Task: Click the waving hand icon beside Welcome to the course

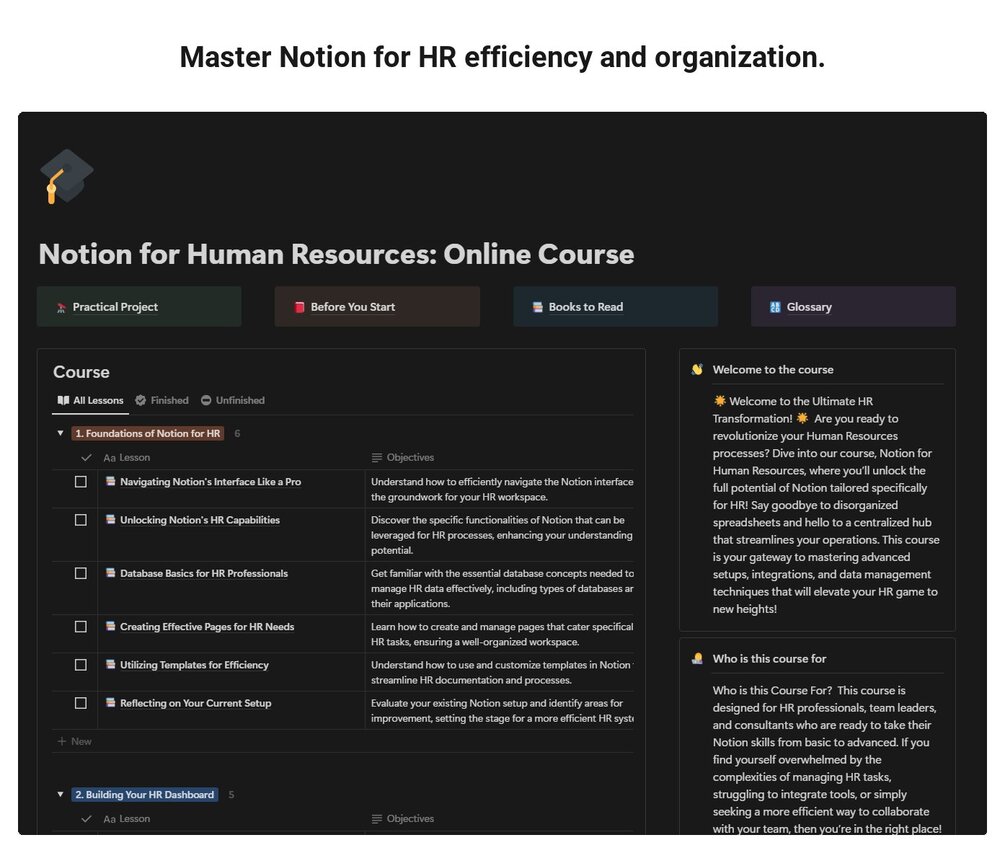Action: click(x=697, y=370)
